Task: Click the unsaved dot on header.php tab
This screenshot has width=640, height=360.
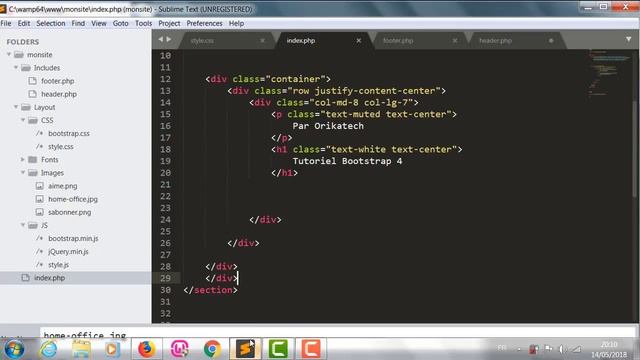Action: pos(551,40)
